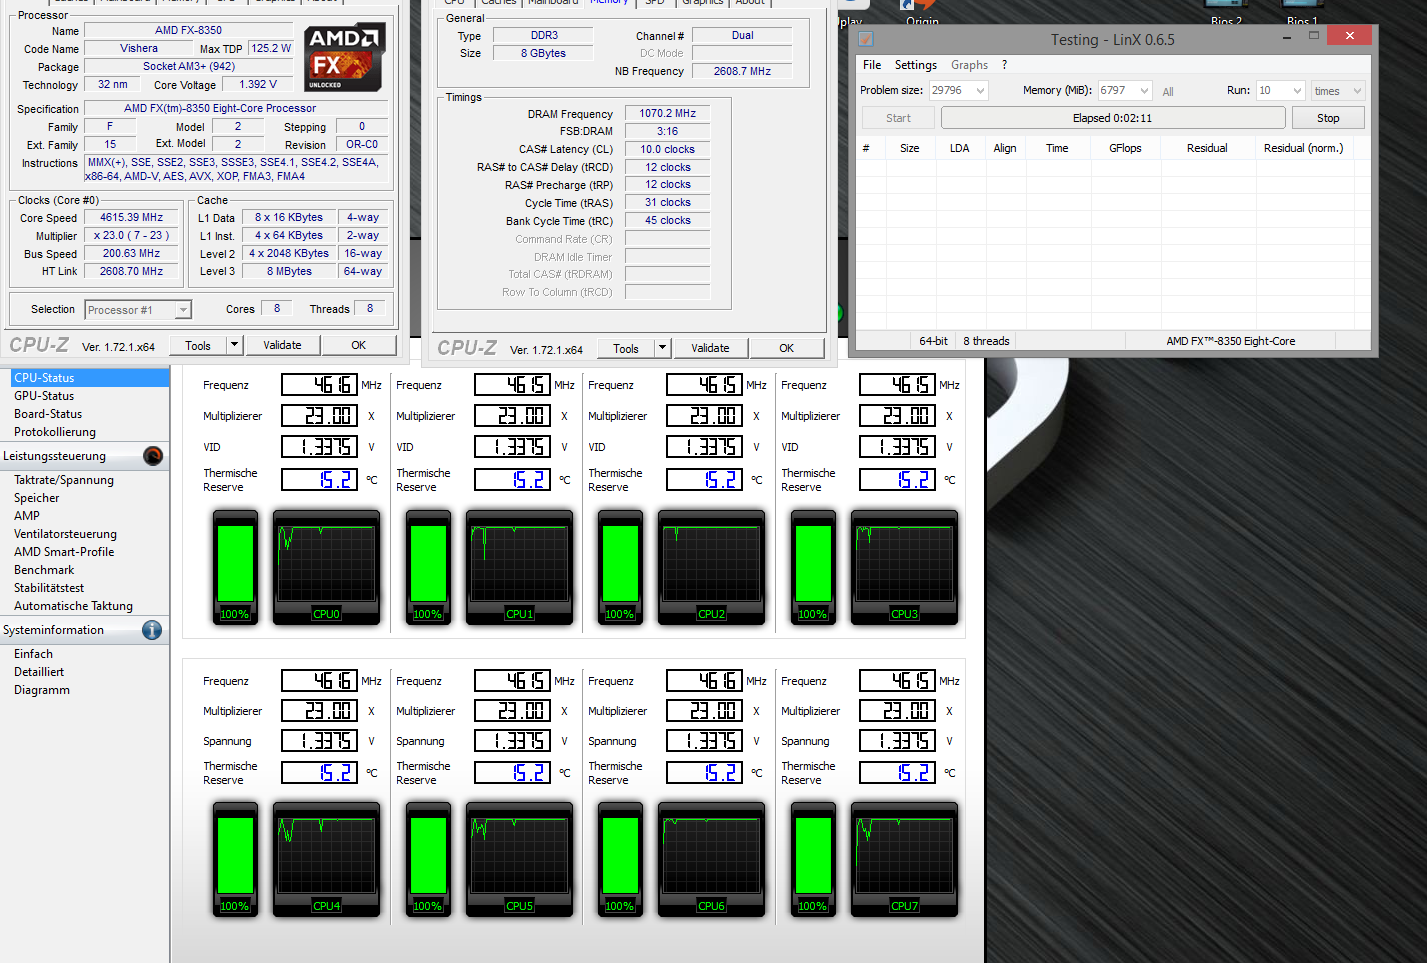Click the CPU5 usage history graph
Viewport: 1427px width, 963px height.
[519, 859]
